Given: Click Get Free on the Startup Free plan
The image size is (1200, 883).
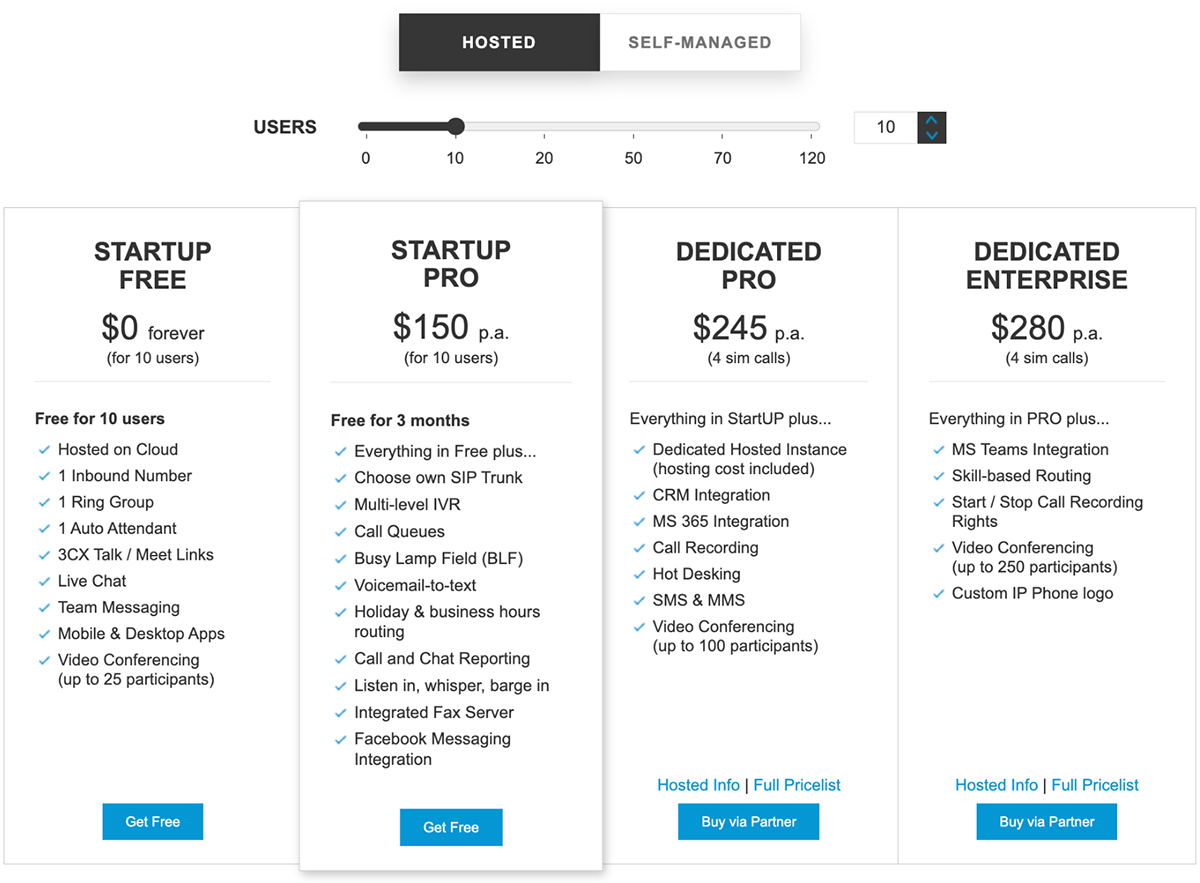Looking at the screenshot, I should pyautogui.click(x=152, y=821).
